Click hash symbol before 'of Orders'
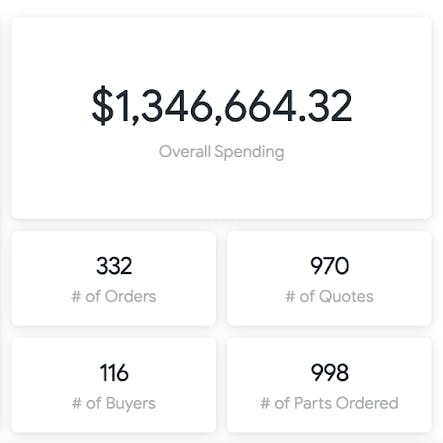The image size is (443, 443). 76,296
